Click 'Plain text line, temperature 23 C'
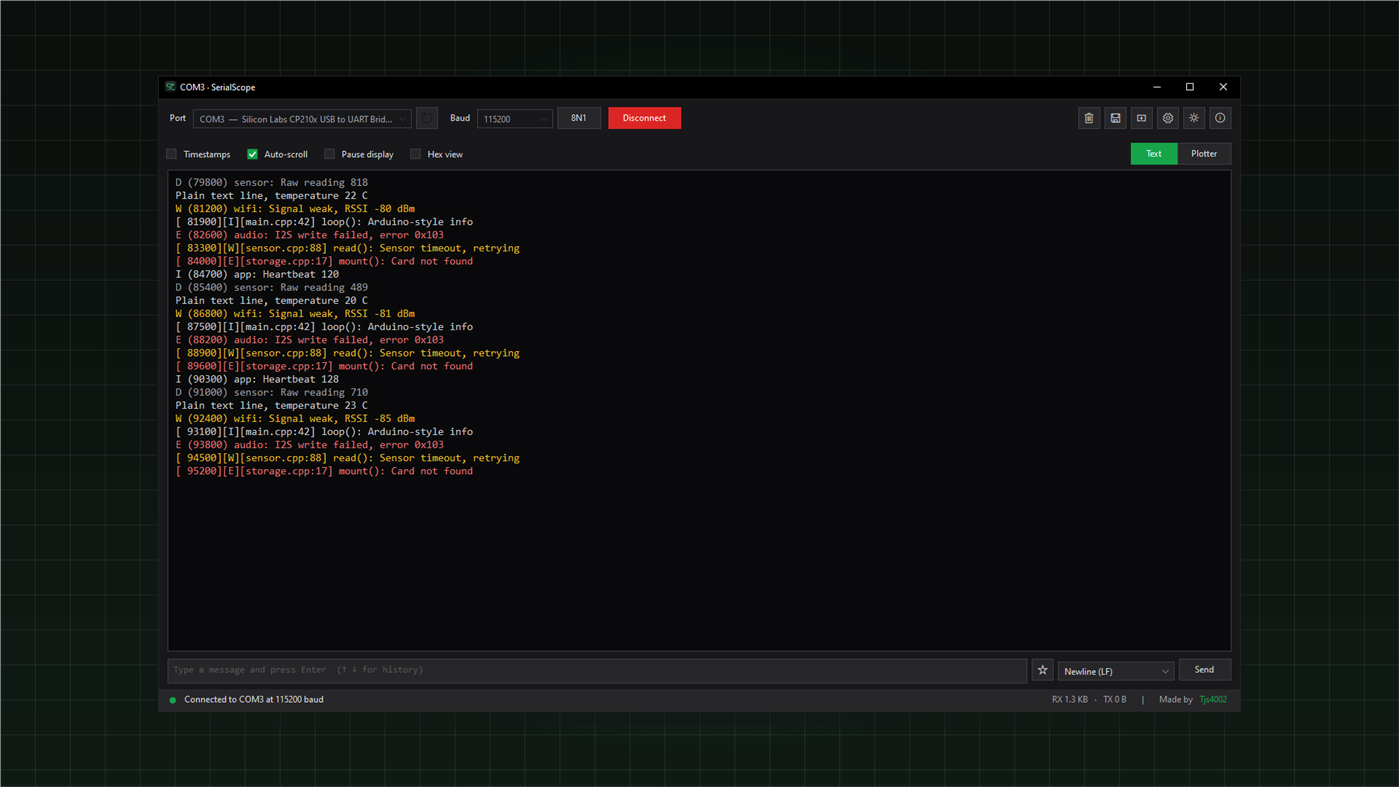 point(271,405)
